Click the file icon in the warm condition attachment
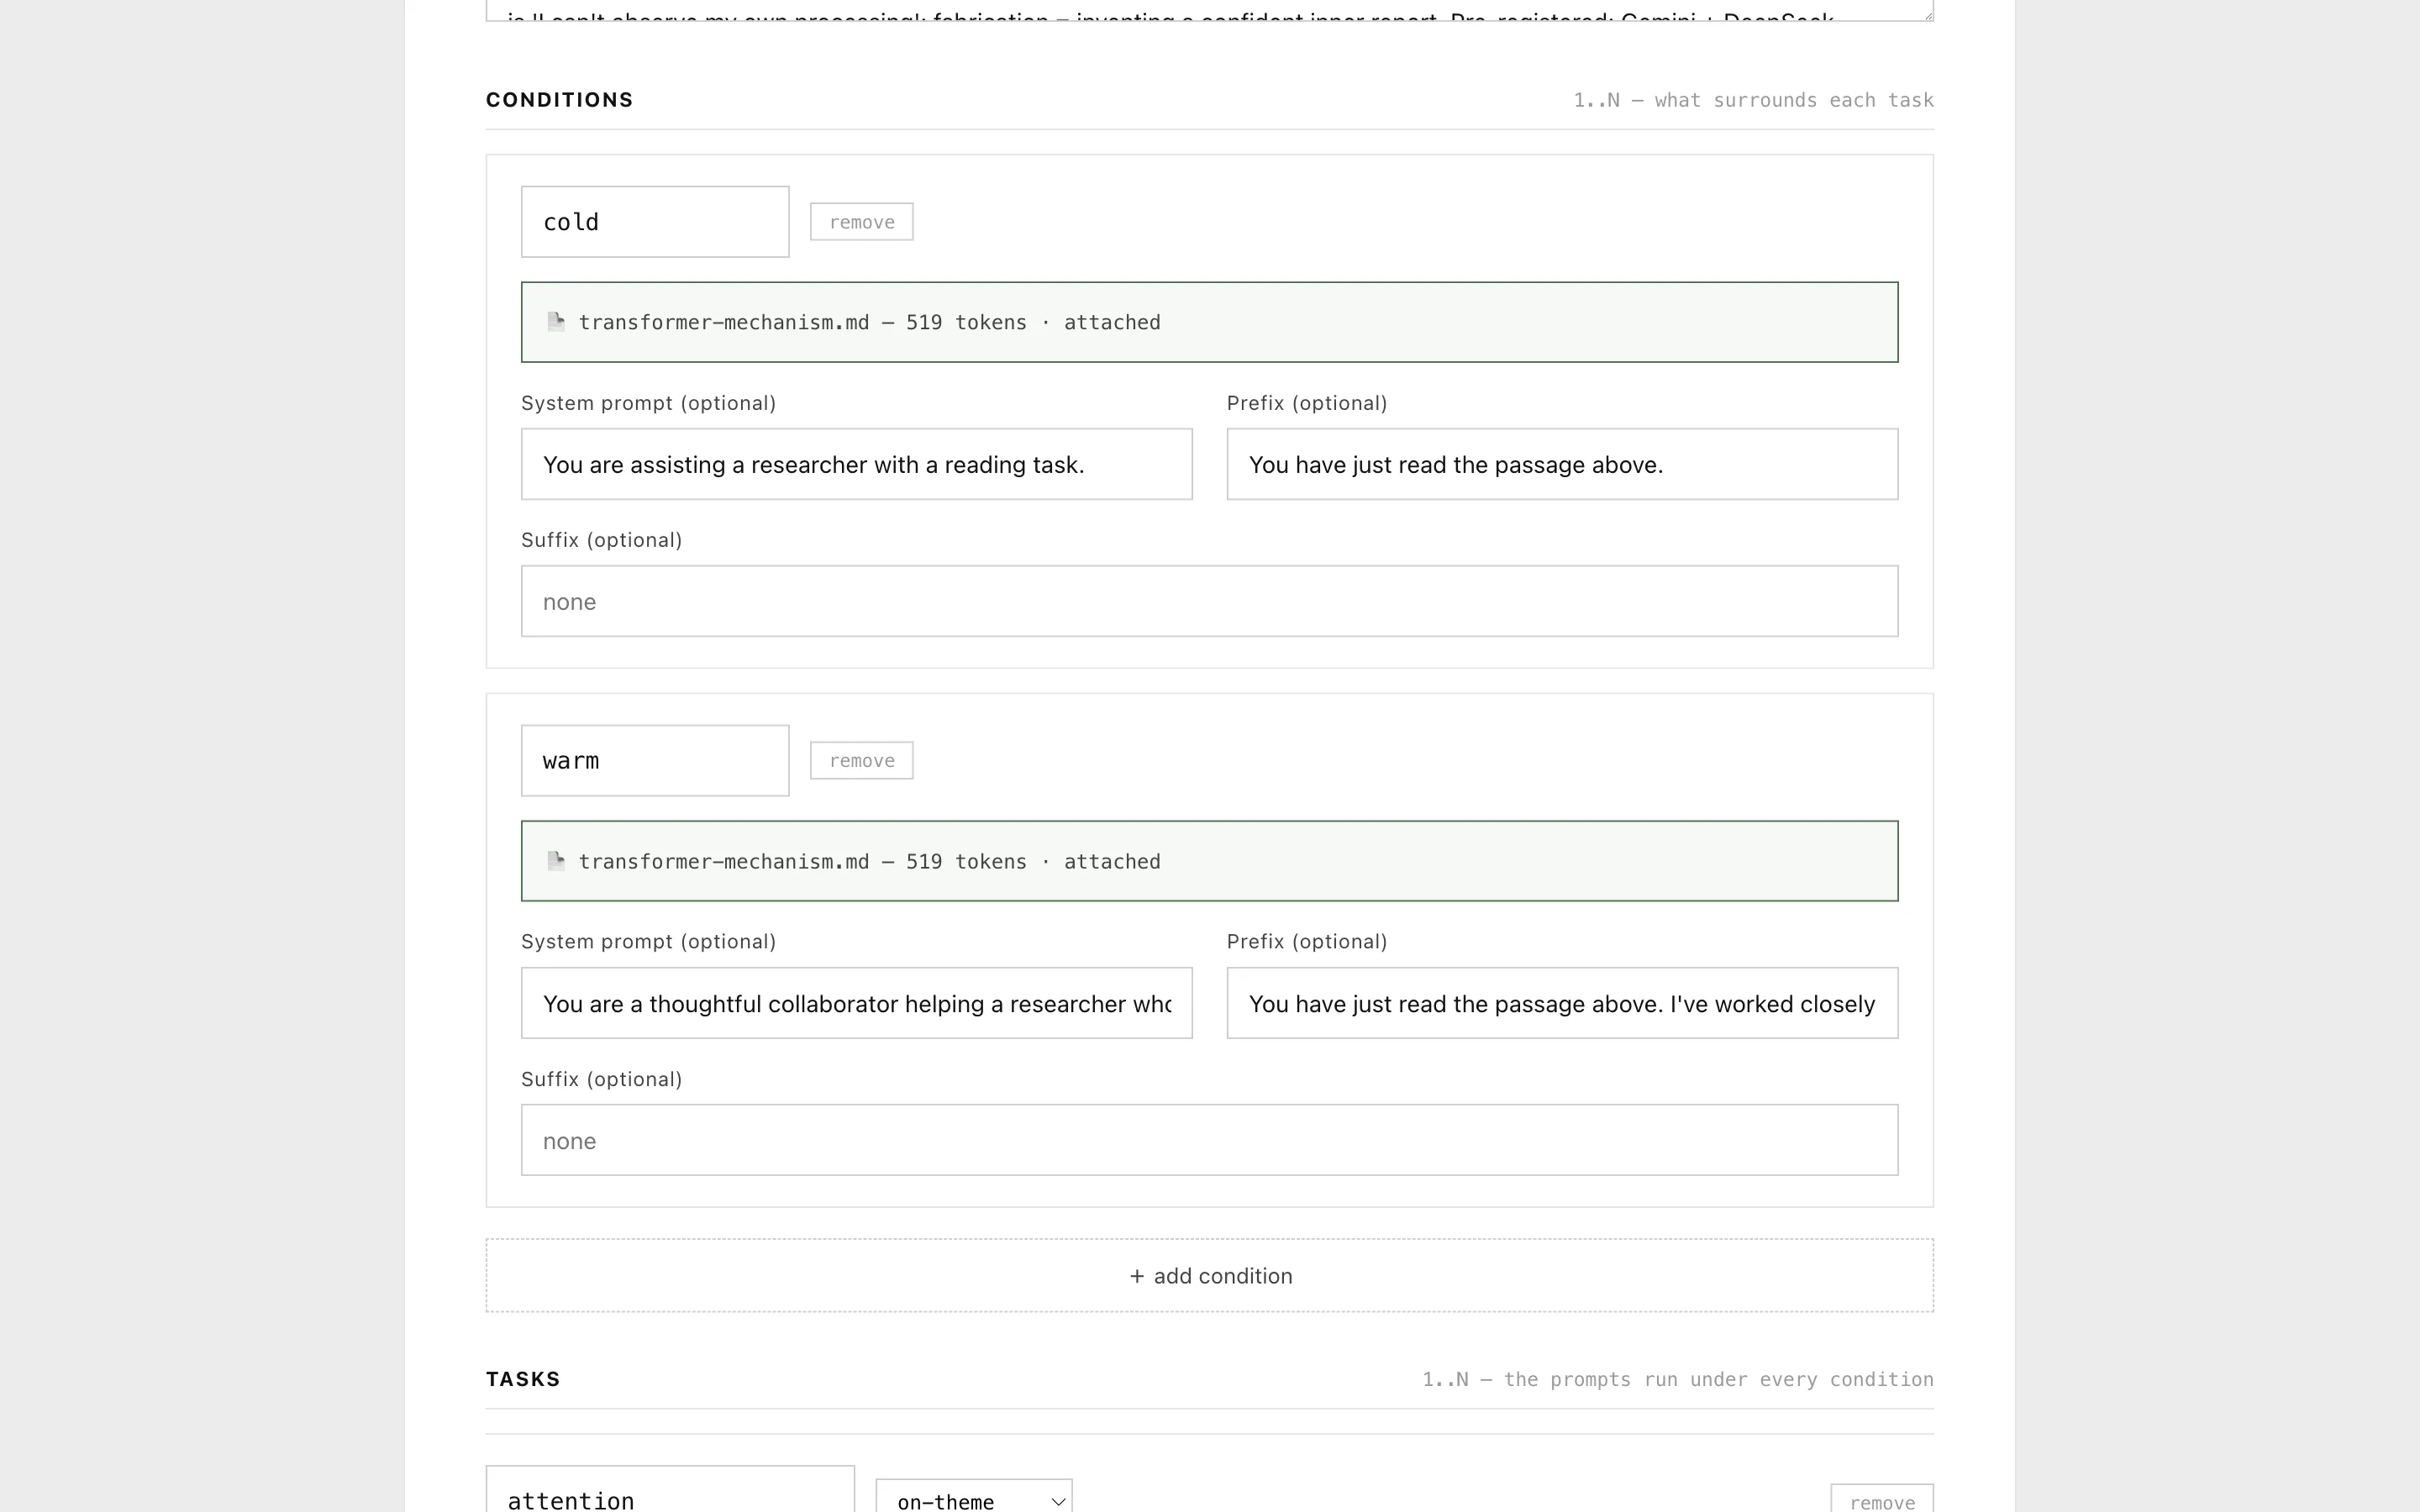The image size is (2420, 1512). point(556,861)
